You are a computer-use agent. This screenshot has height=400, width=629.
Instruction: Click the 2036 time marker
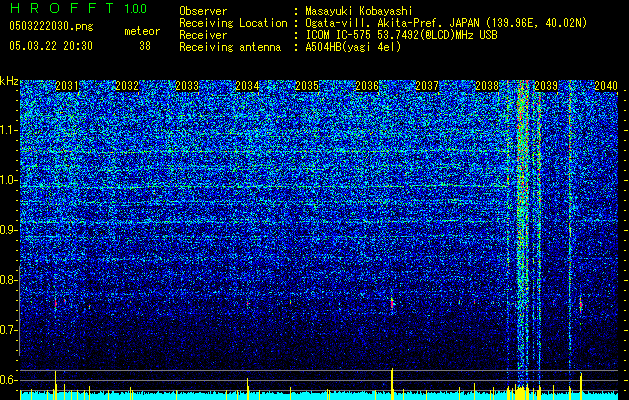tap(367, 86)
